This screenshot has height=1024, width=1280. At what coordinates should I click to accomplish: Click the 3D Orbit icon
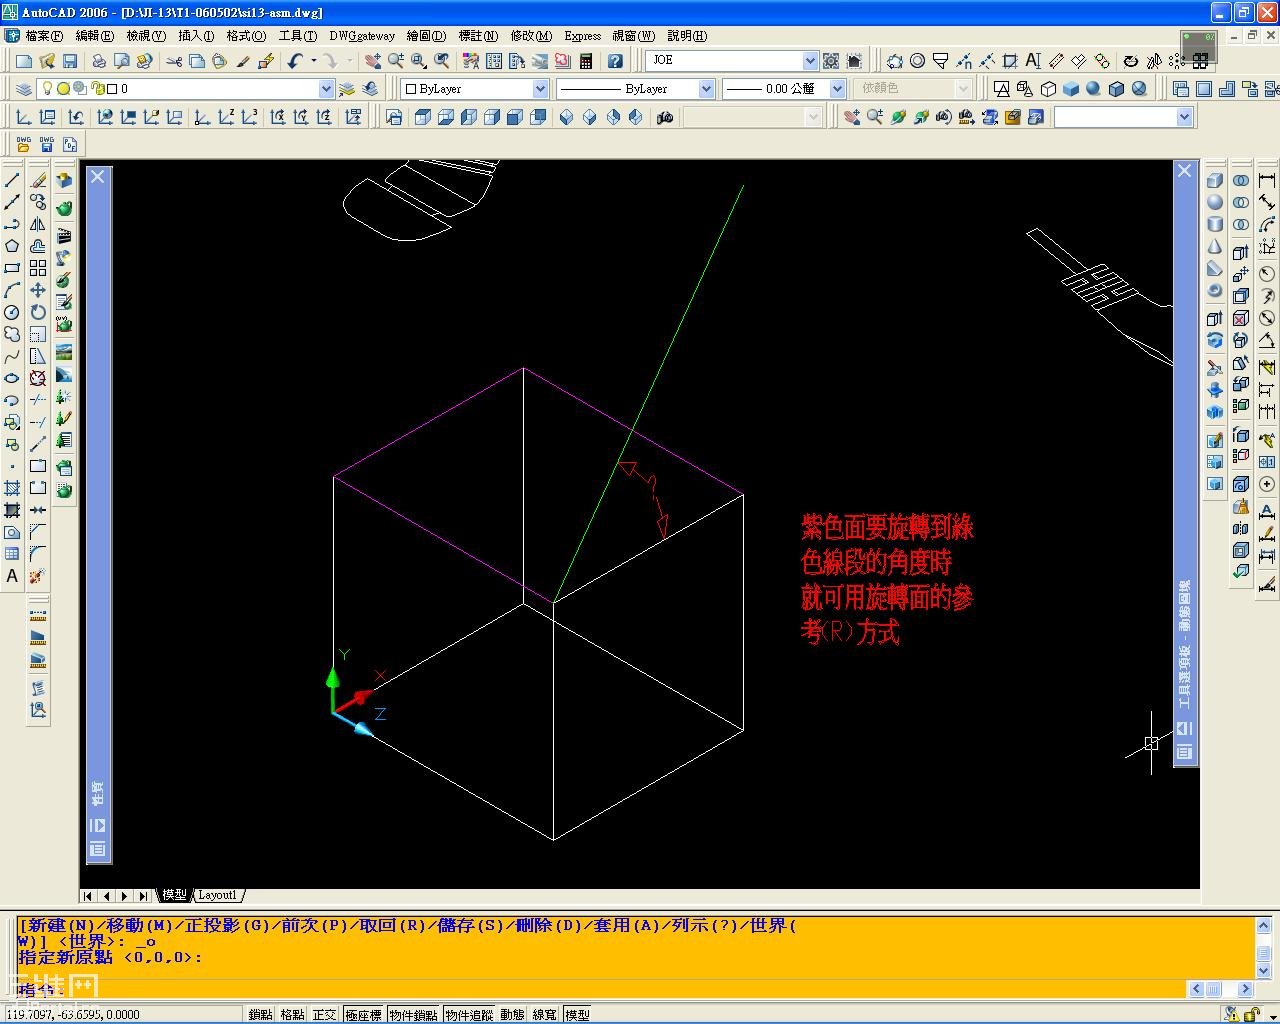pyautogui.click(x=897, y=117)
